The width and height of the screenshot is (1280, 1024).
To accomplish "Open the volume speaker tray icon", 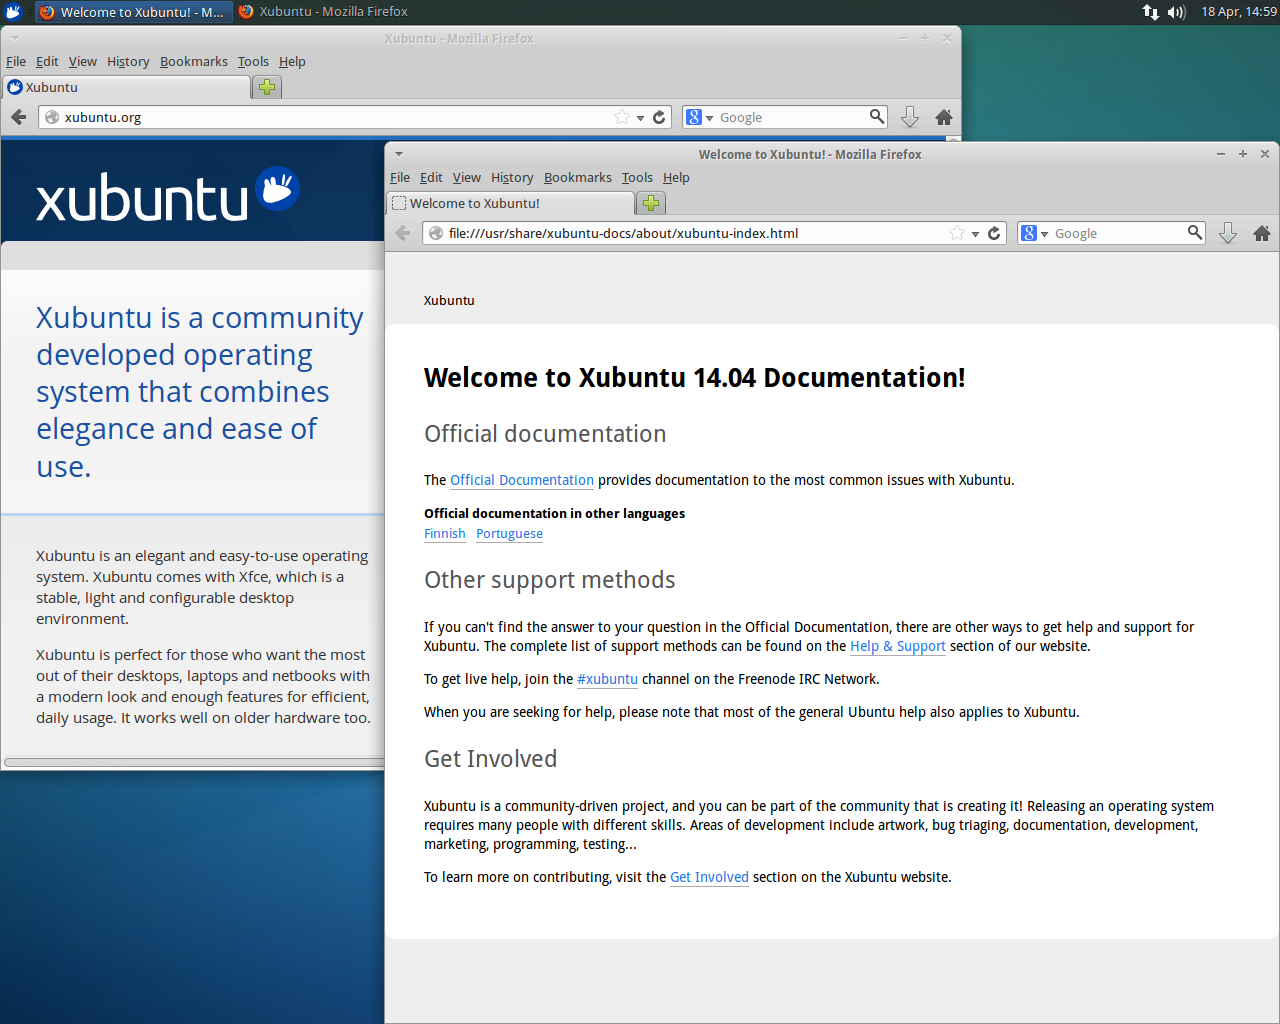I will (x=1177, y=12).
